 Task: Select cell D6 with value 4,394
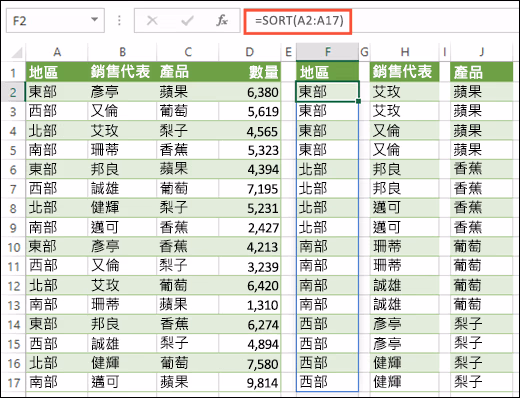coord(250,169)
